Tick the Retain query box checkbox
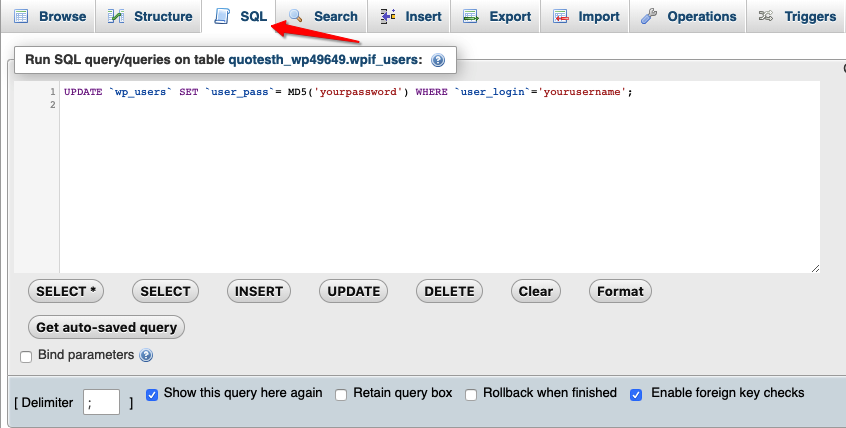The height and width of the screenshot is (428, 846). 341,395
